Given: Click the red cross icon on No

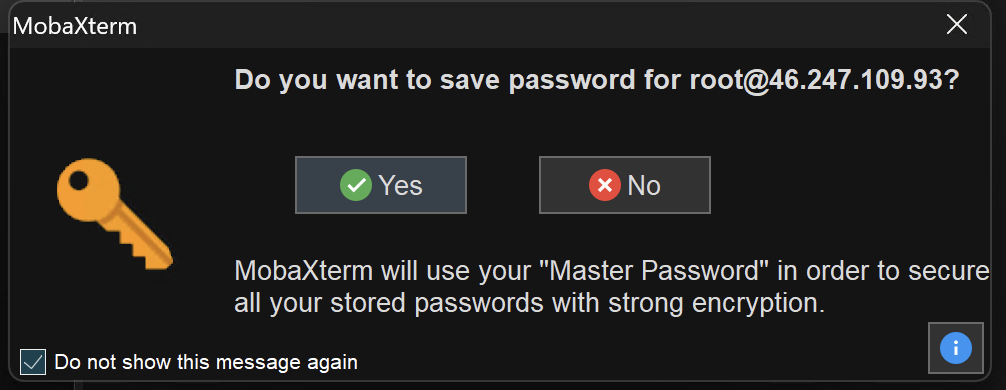Looking at the screenshot, I should [605, 185].
